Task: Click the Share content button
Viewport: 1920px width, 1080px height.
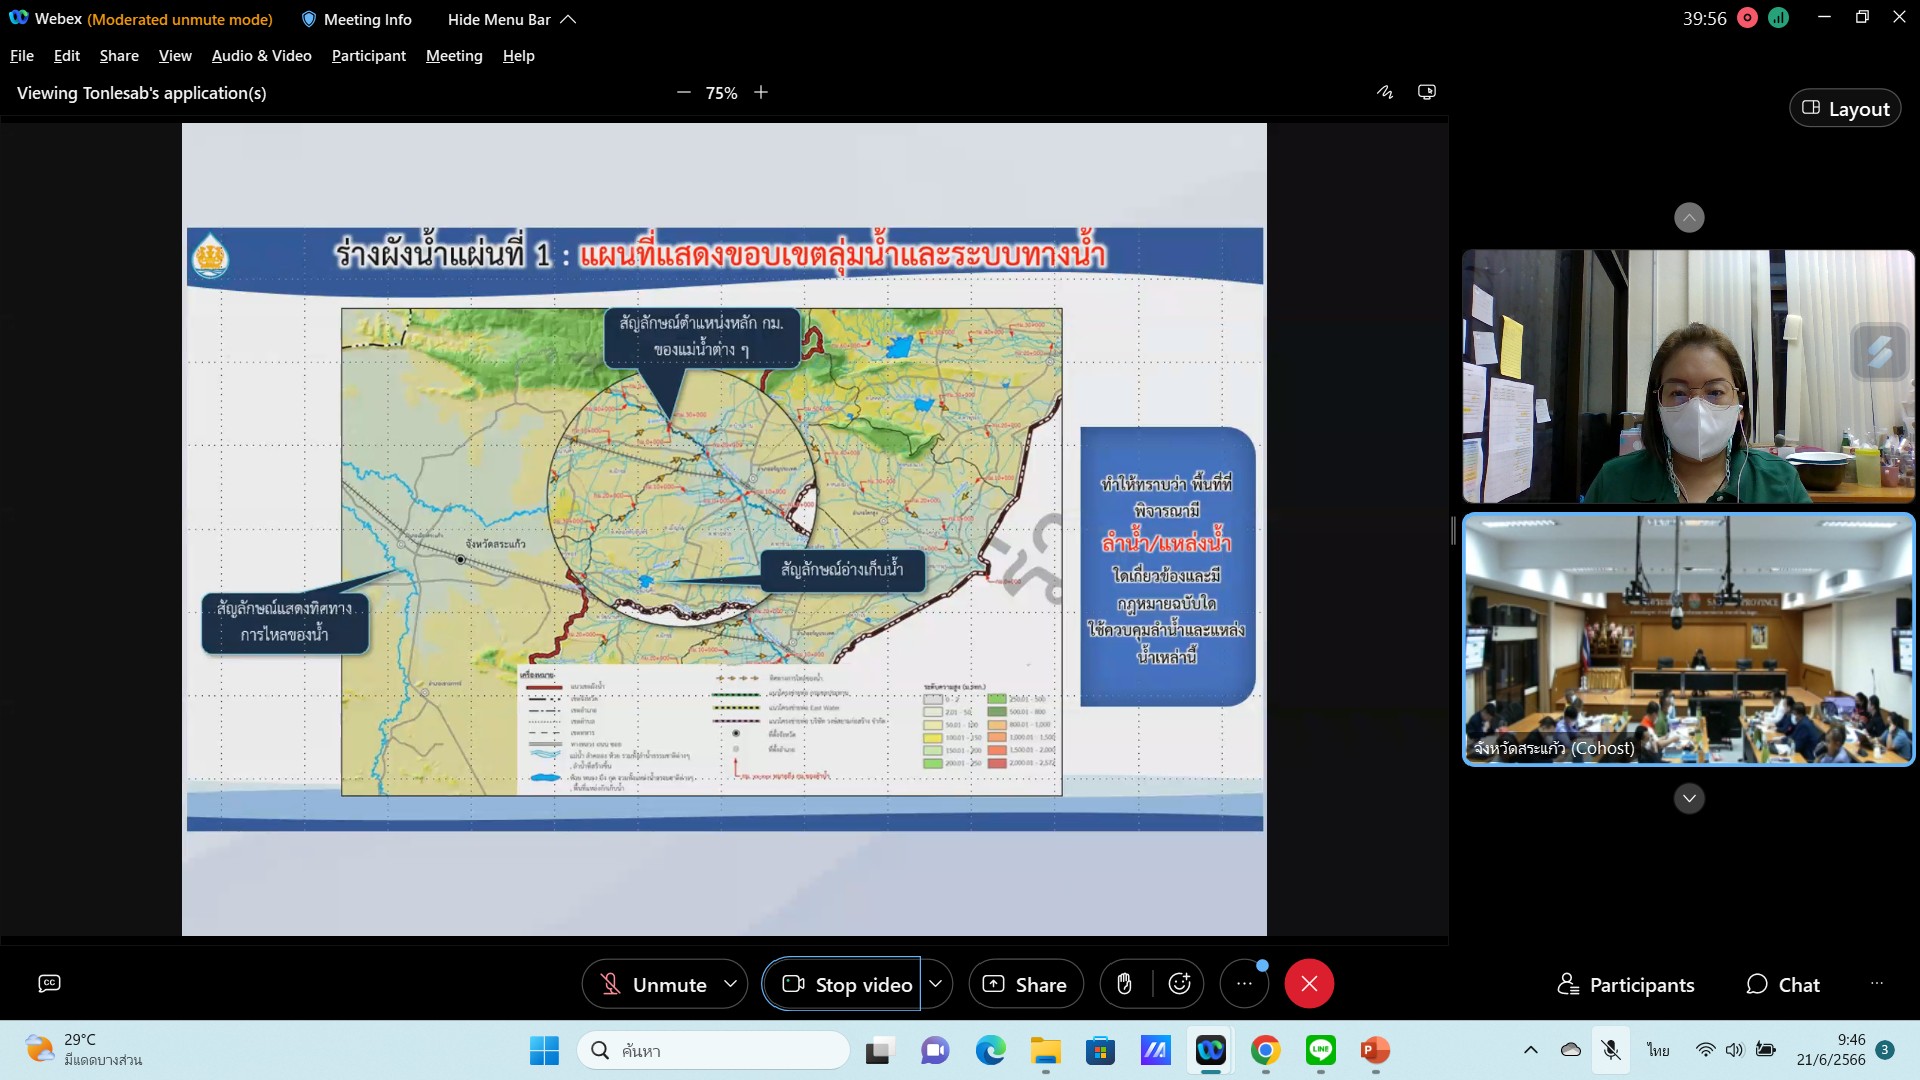Action: coord(1025,984)
